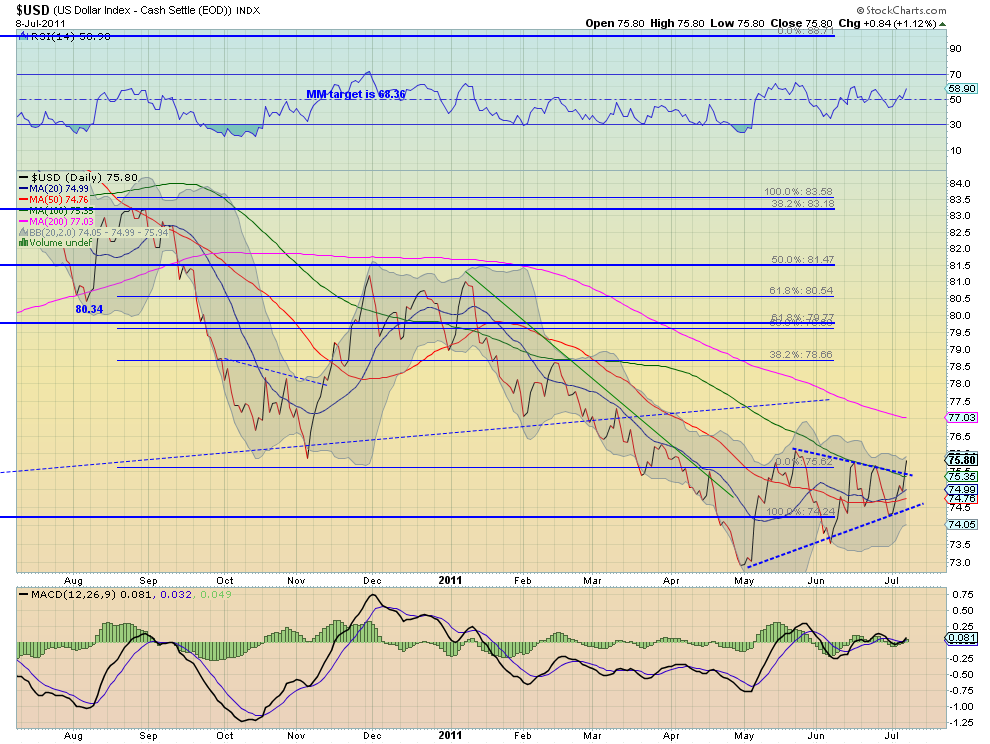Open the StockCharts.com copyright link
Screen dimensions: 990x744
[x=902, y=10]
